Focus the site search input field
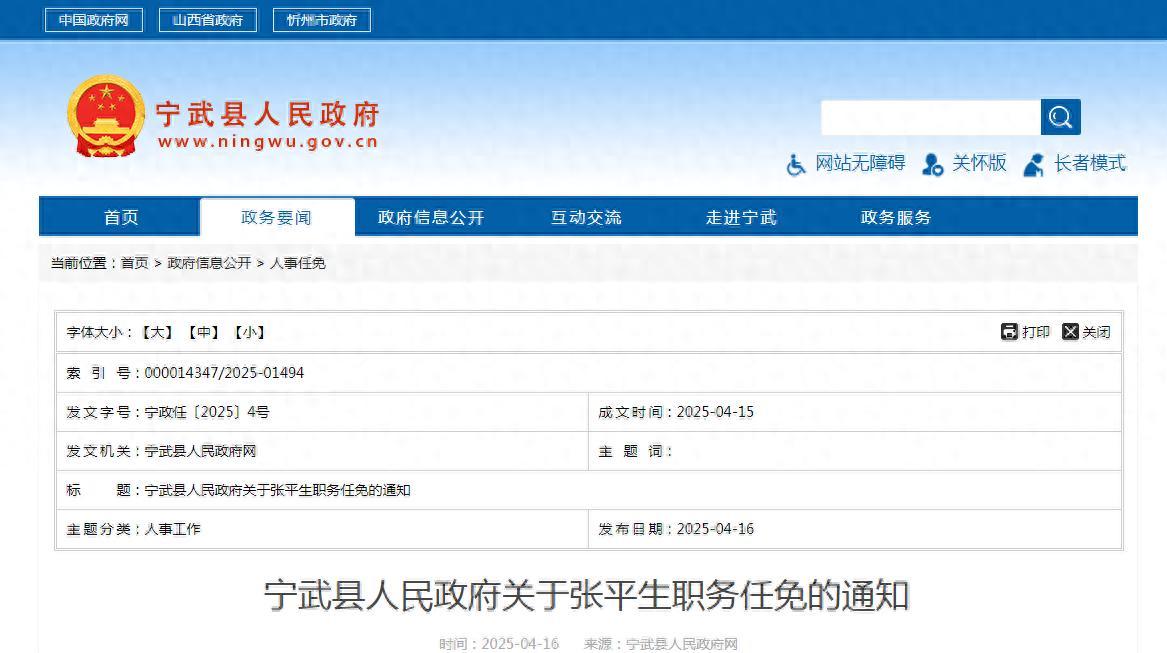This screenshot has height=653, width=1167. coord(930,118)
